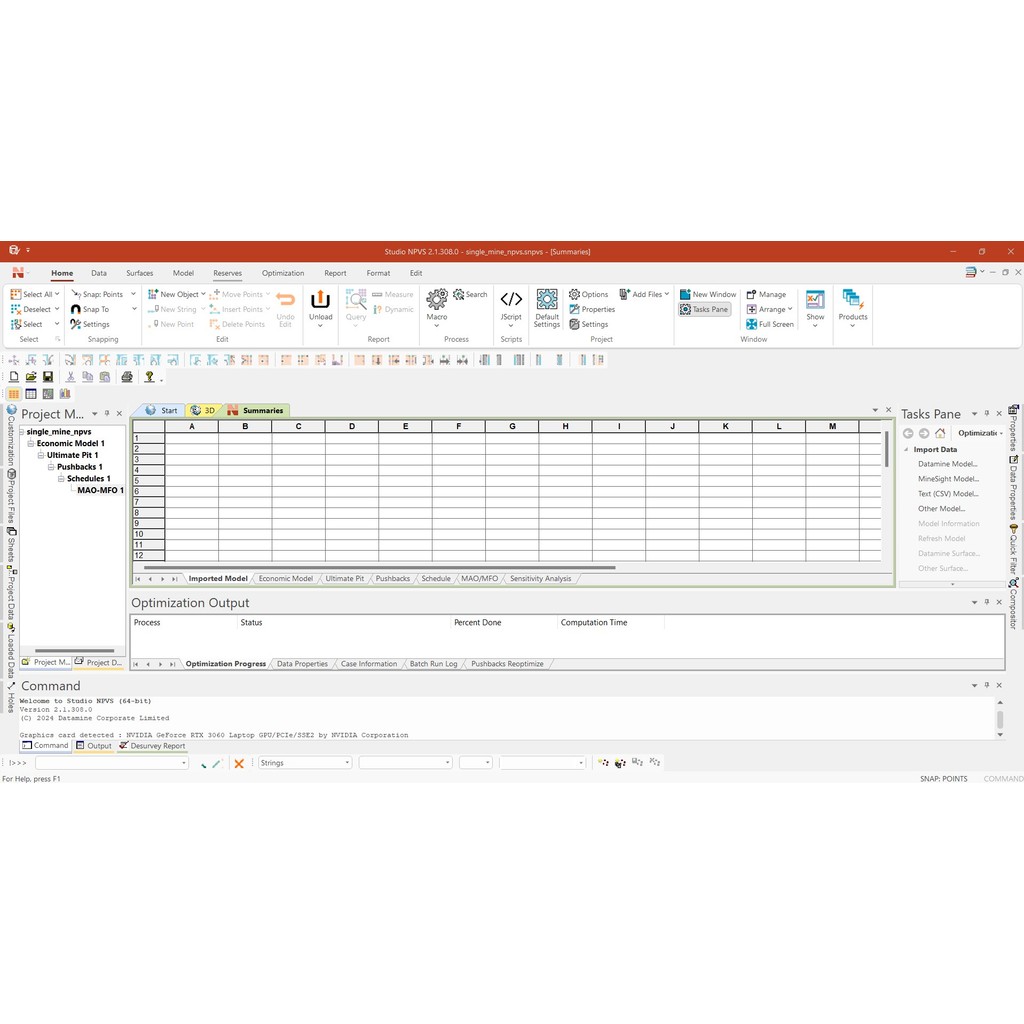Click the Open folder toolbar icon
Screen dimensions: 1024x1024
coord(31,377)
